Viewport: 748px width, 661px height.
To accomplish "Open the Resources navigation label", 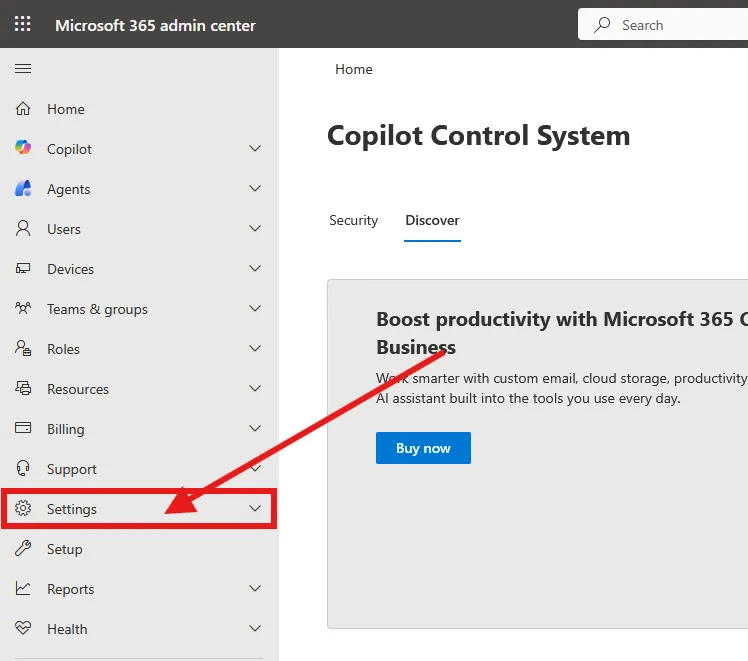I will (78, 390).
